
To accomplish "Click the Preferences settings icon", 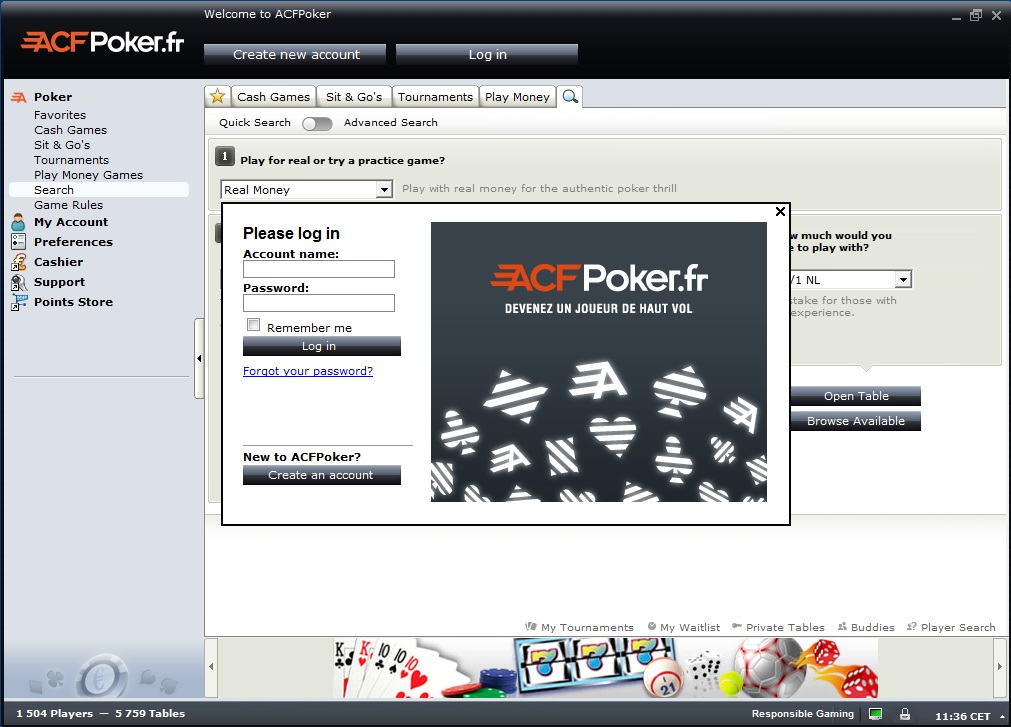I will click(x=18, y=242).
